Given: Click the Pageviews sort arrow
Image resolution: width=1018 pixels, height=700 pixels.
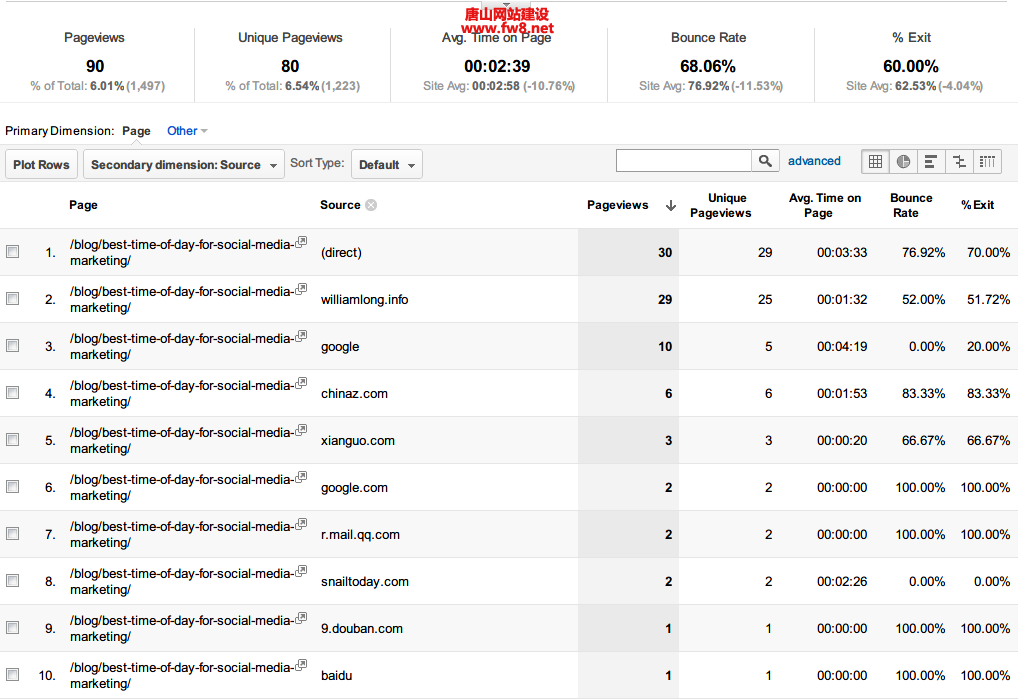Looking at the screenshot, I should coord(671,205).
